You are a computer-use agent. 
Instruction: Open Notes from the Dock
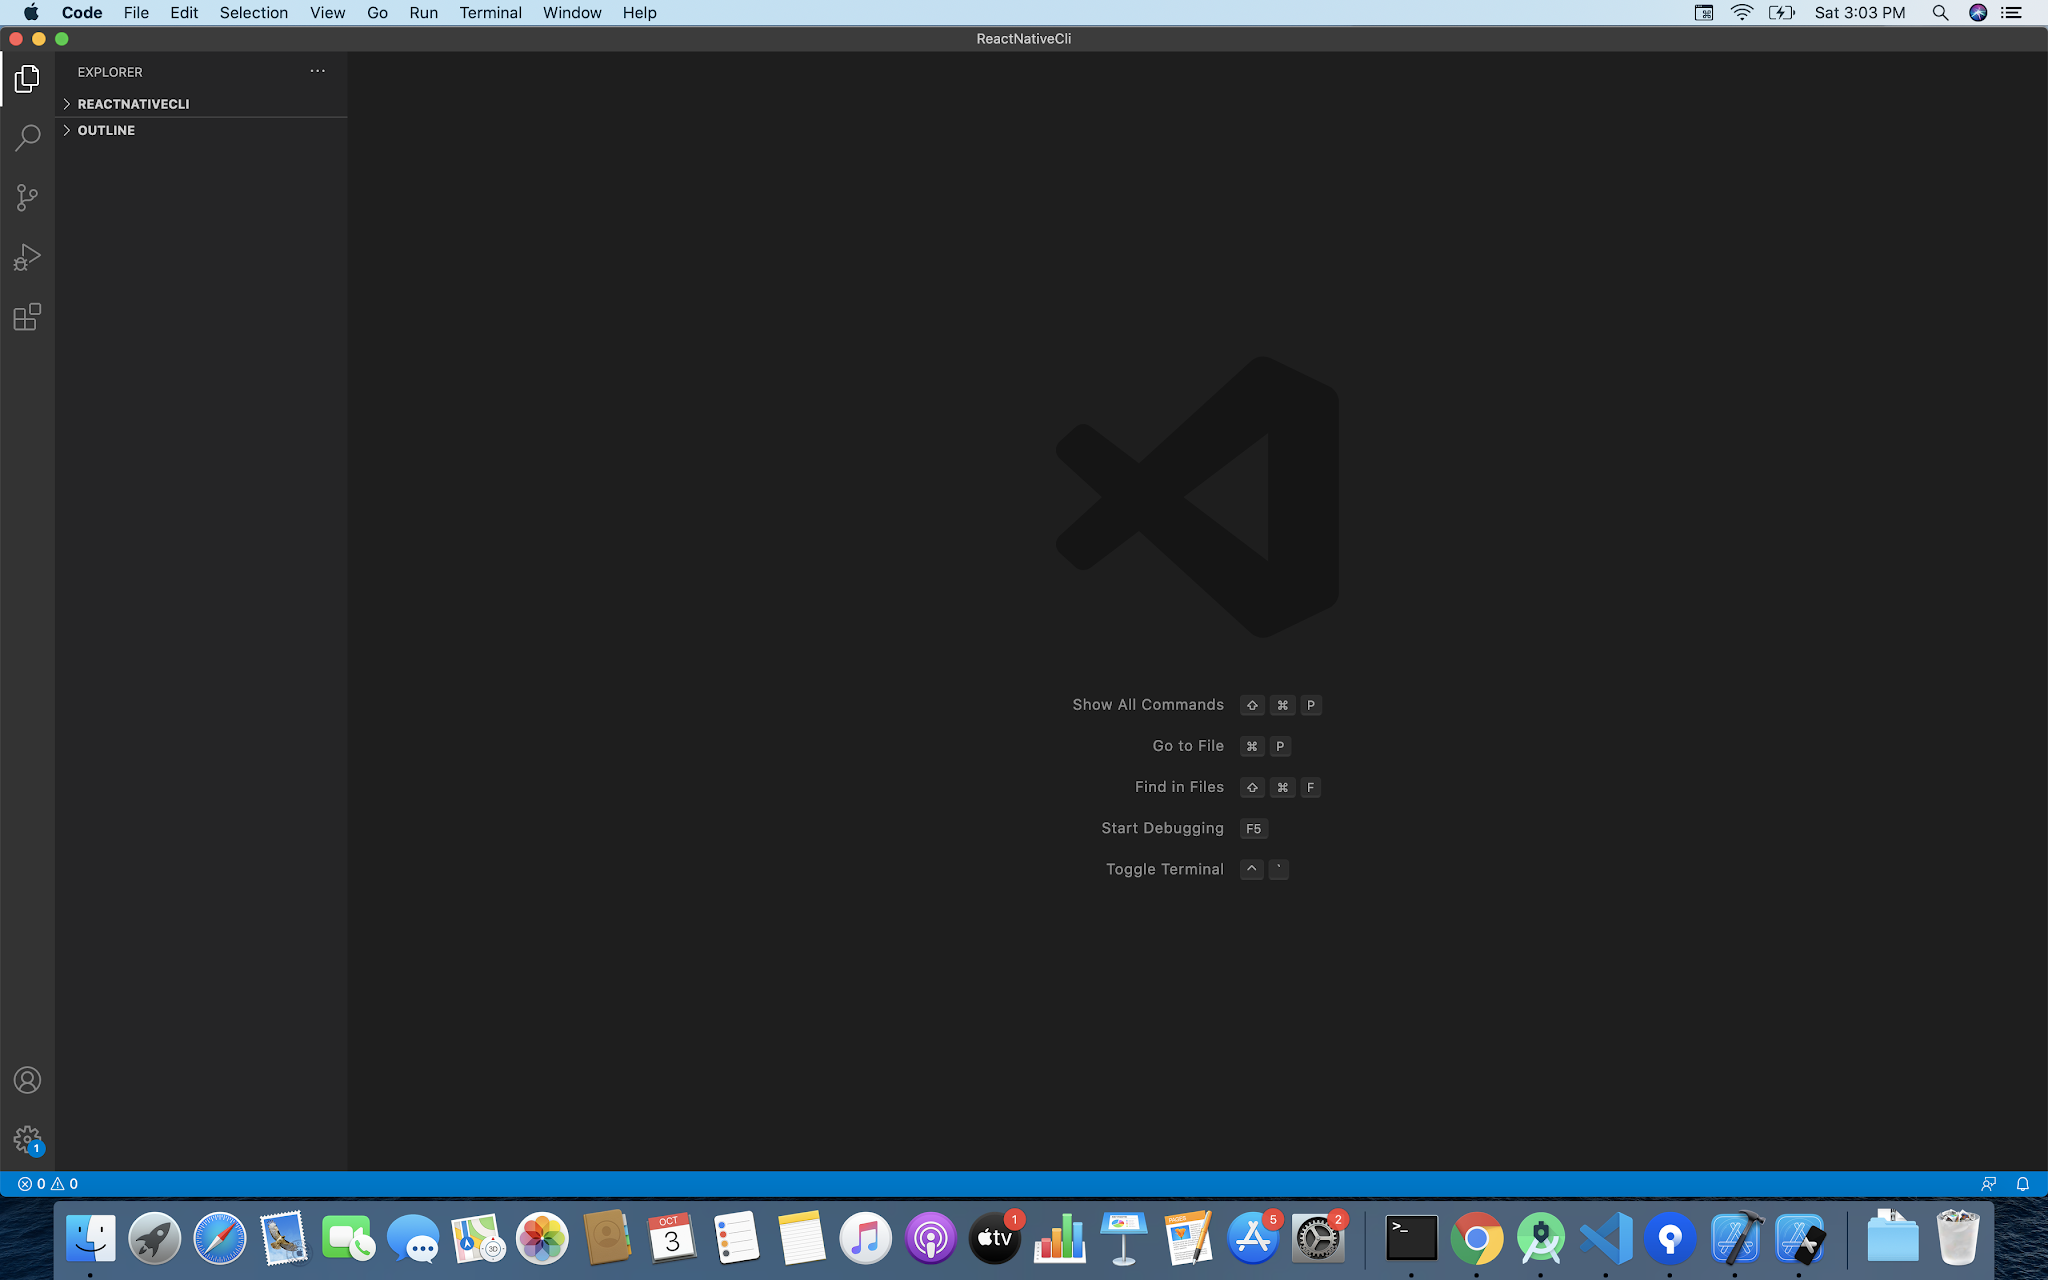click(x=801, y=1238)
